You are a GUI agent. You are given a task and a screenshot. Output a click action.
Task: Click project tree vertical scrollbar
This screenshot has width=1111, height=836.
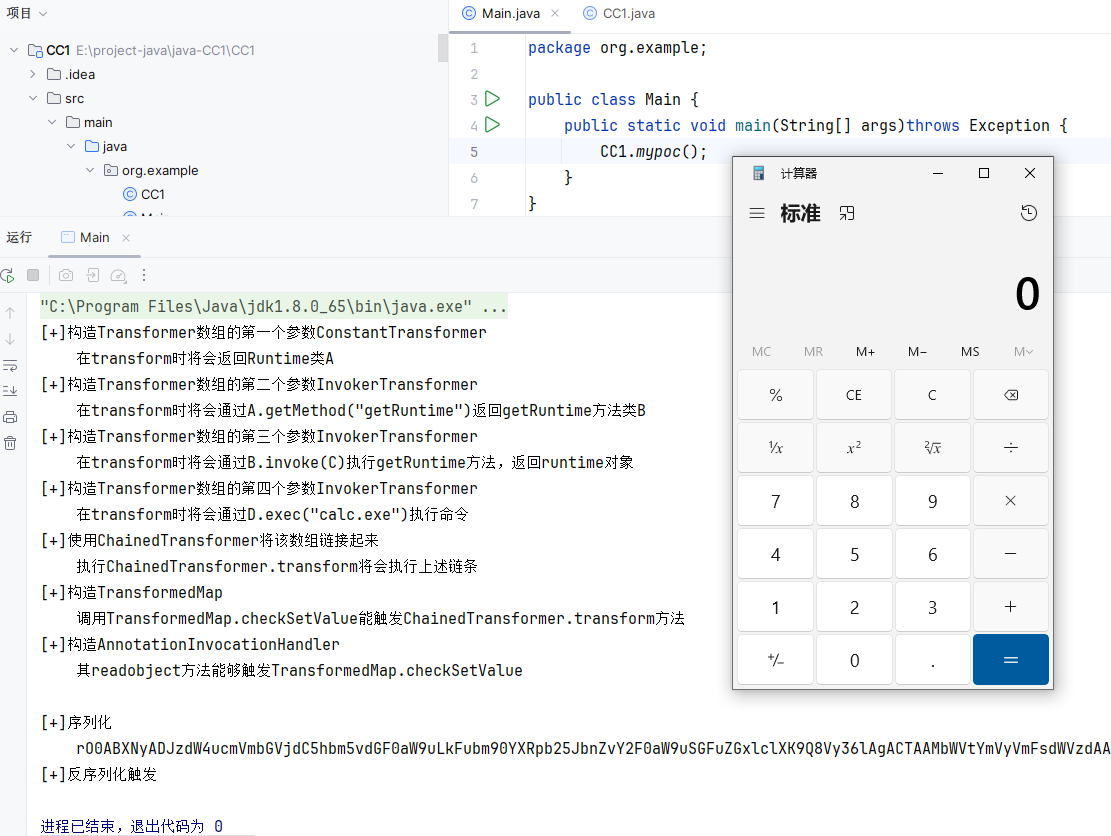[443, 49]
